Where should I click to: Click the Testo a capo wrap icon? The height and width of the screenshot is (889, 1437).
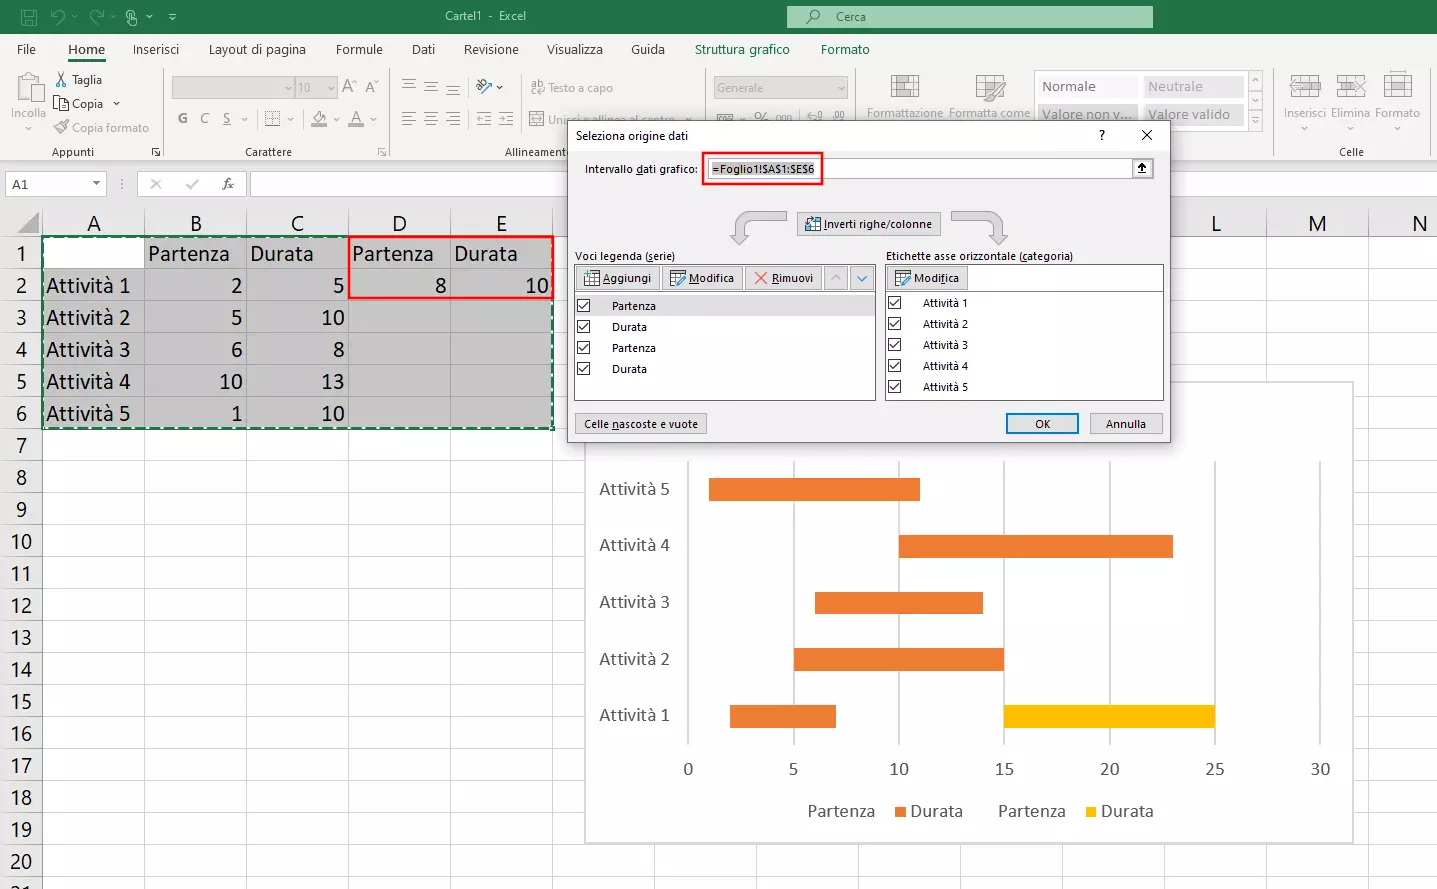click(537, 87)
